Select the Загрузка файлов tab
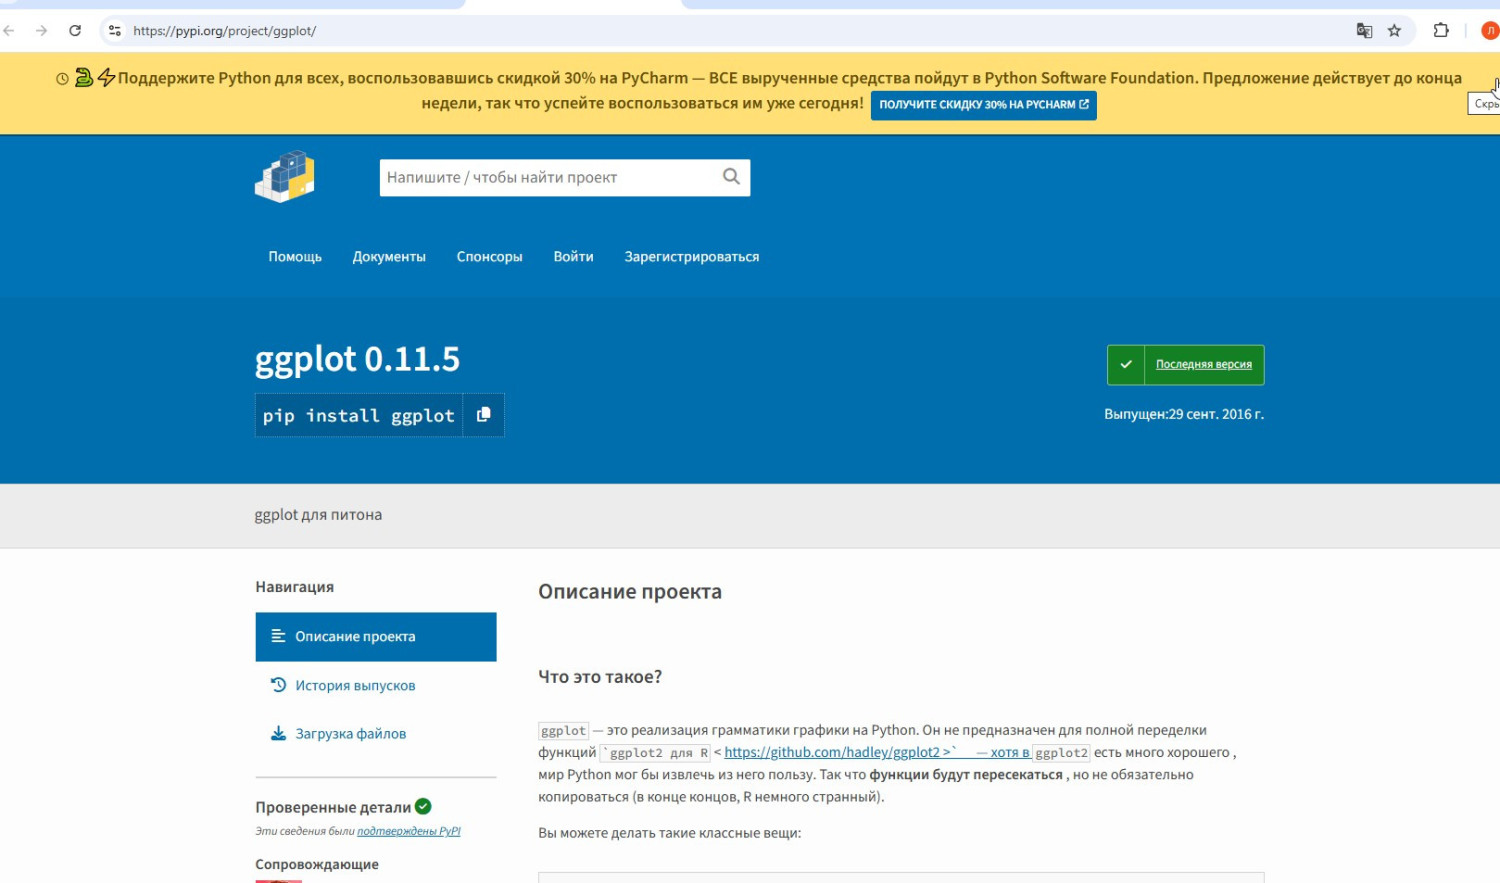 [350, 734]
